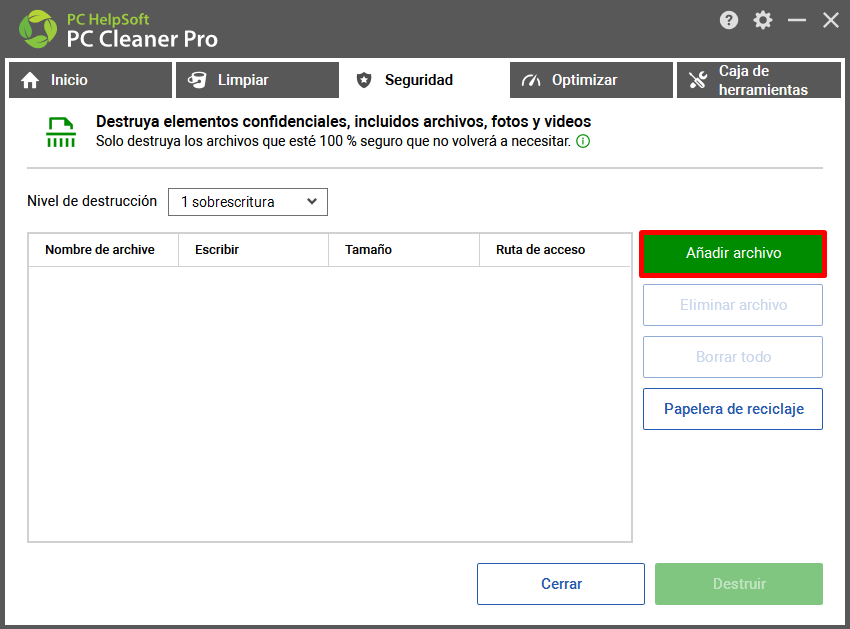The width and height of the screenshot is (850, 629).
Task: Click the green info circle icon
Action: [x=583, y=141]
